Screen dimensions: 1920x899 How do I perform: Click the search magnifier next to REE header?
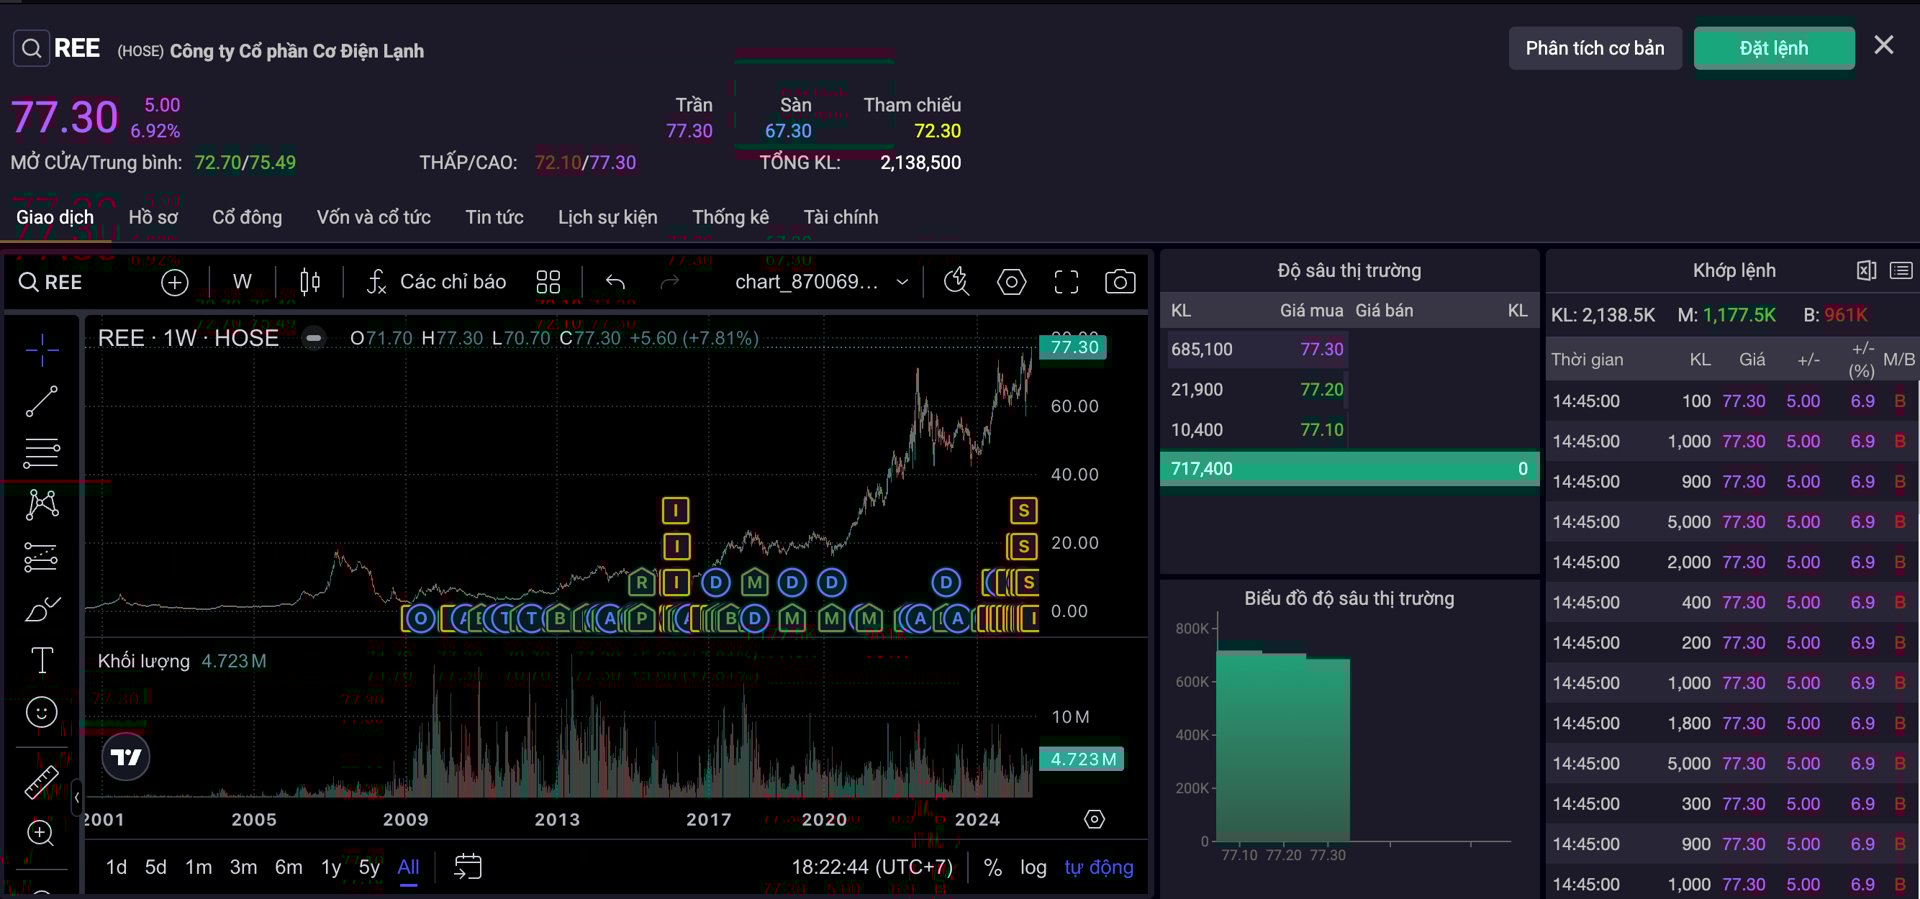tap(31, 48)
